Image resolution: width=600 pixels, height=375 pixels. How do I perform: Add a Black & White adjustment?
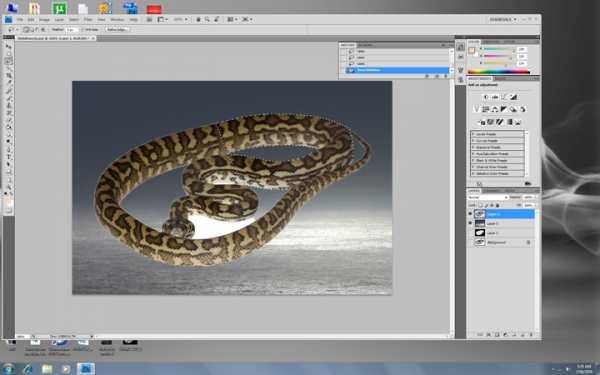tap(504, 109)
